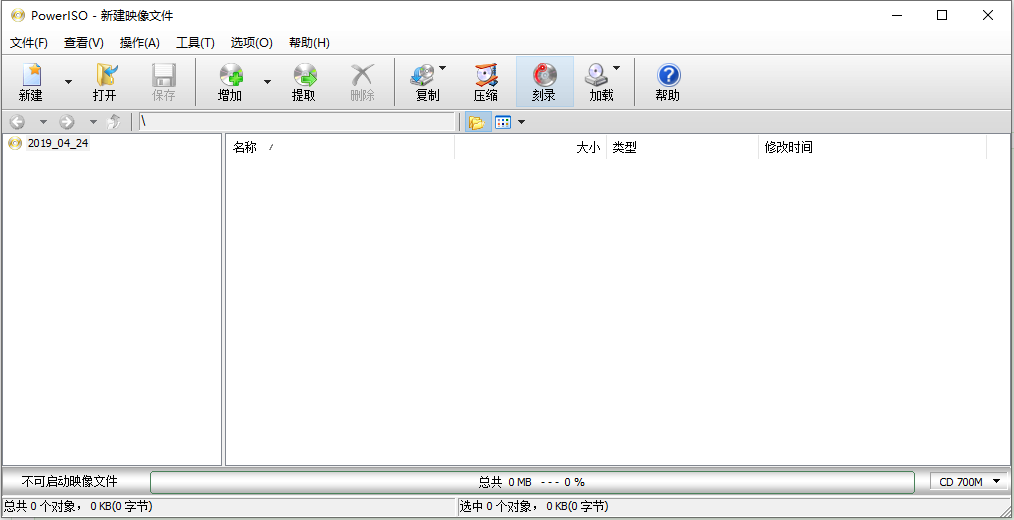Toggle the folder tree pane button
Screen dimensions: 1014x520
click(476, 122)
